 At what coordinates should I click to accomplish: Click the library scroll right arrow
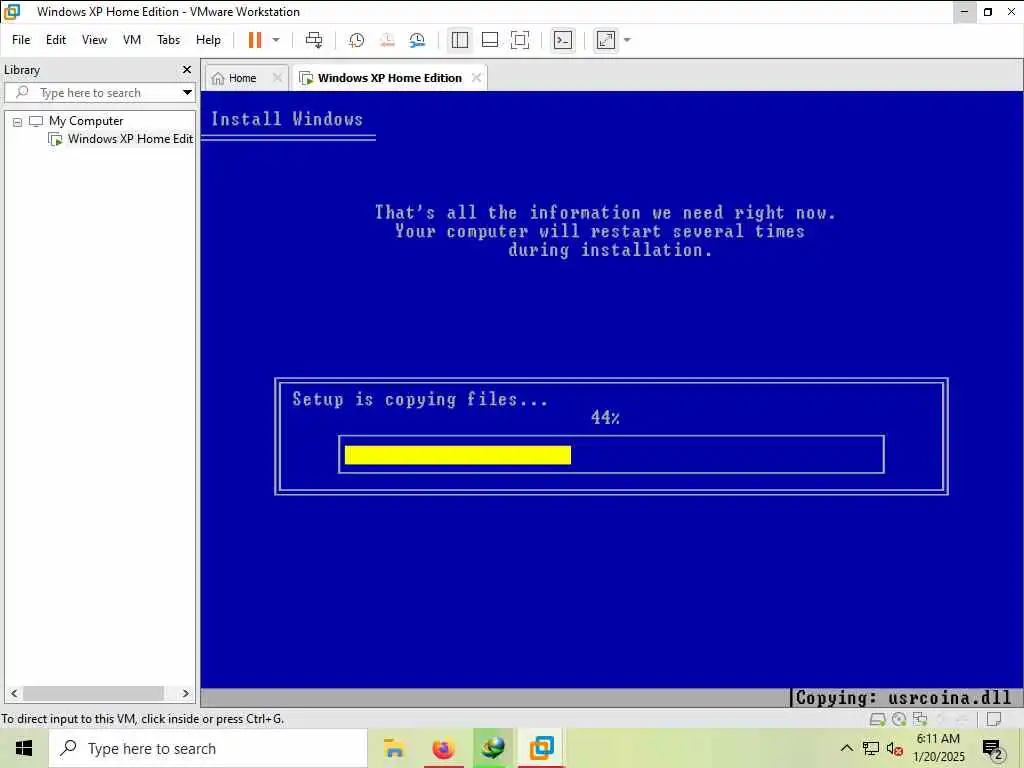185,693
